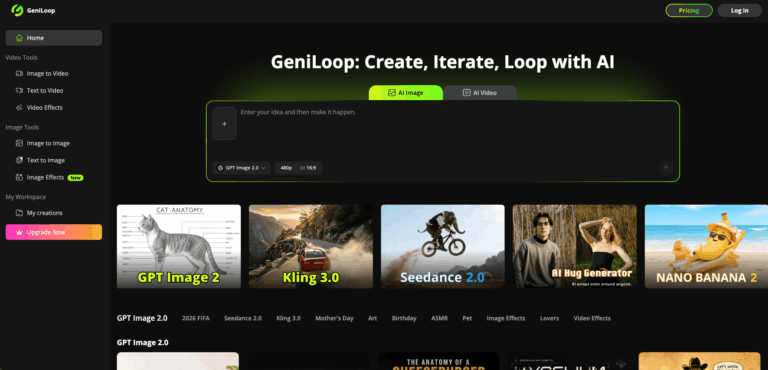Select the Video Effects category tab
The height and width of the screenshot is (370, 768).
pyautogui.click(x=592, y=319)
